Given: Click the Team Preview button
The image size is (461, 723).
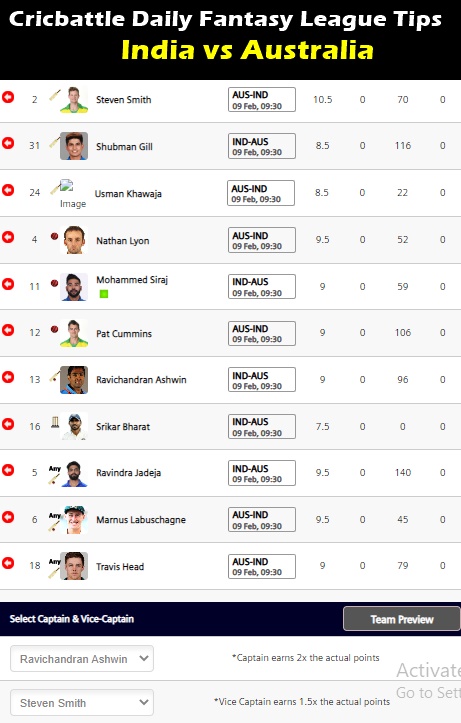Looking at the screenshot, I should [x=402, y=619].
